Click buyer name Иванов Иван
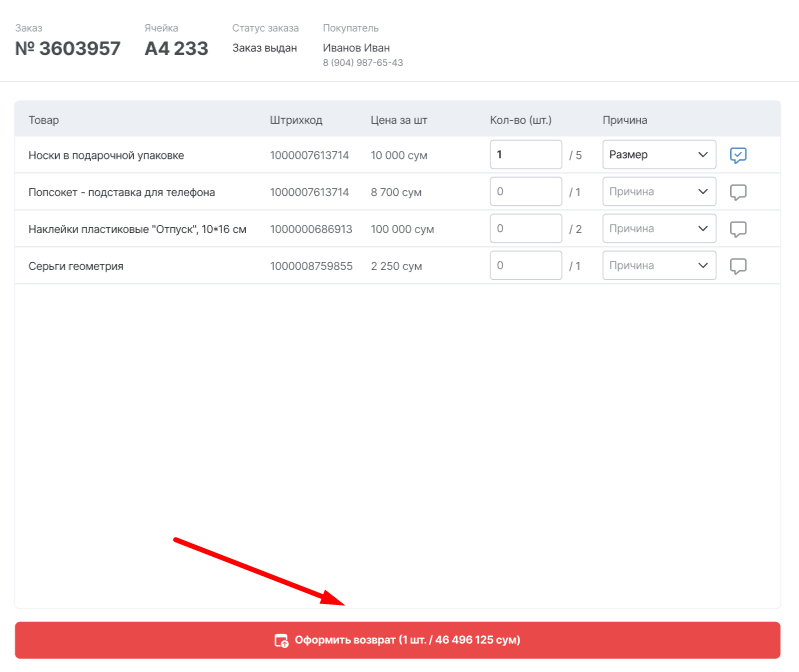The image size is (799, 672). pos(356,48)
